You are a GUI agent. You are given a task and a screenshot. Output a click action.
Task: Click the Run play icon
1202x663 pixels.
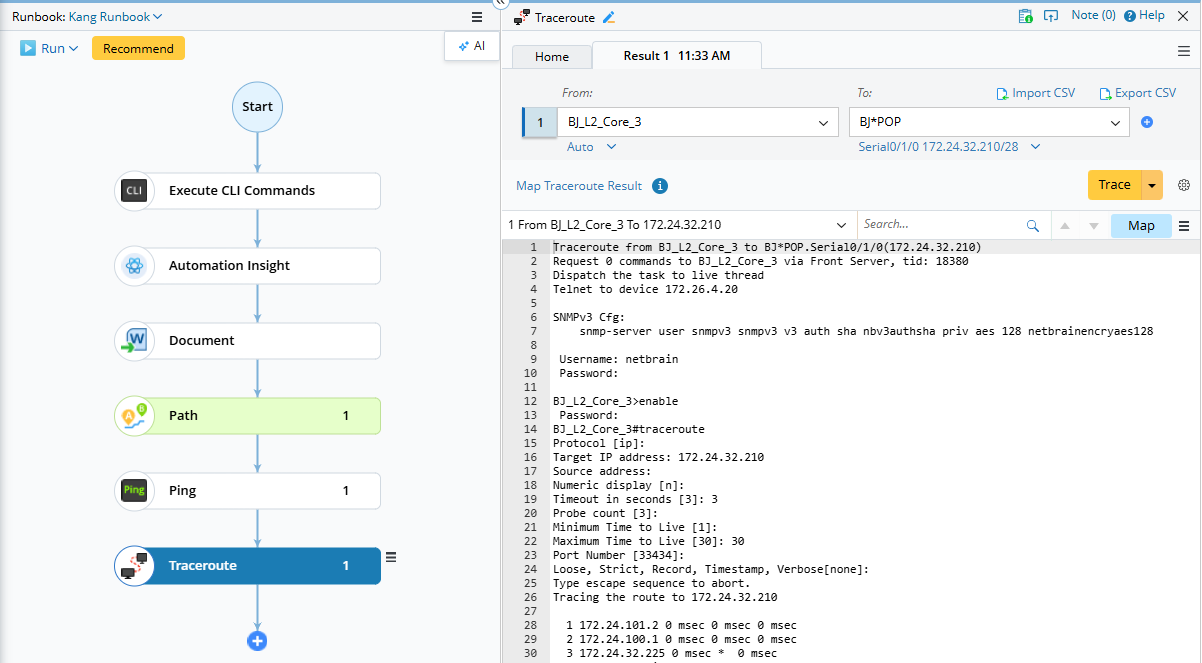[x=28, y=48]
